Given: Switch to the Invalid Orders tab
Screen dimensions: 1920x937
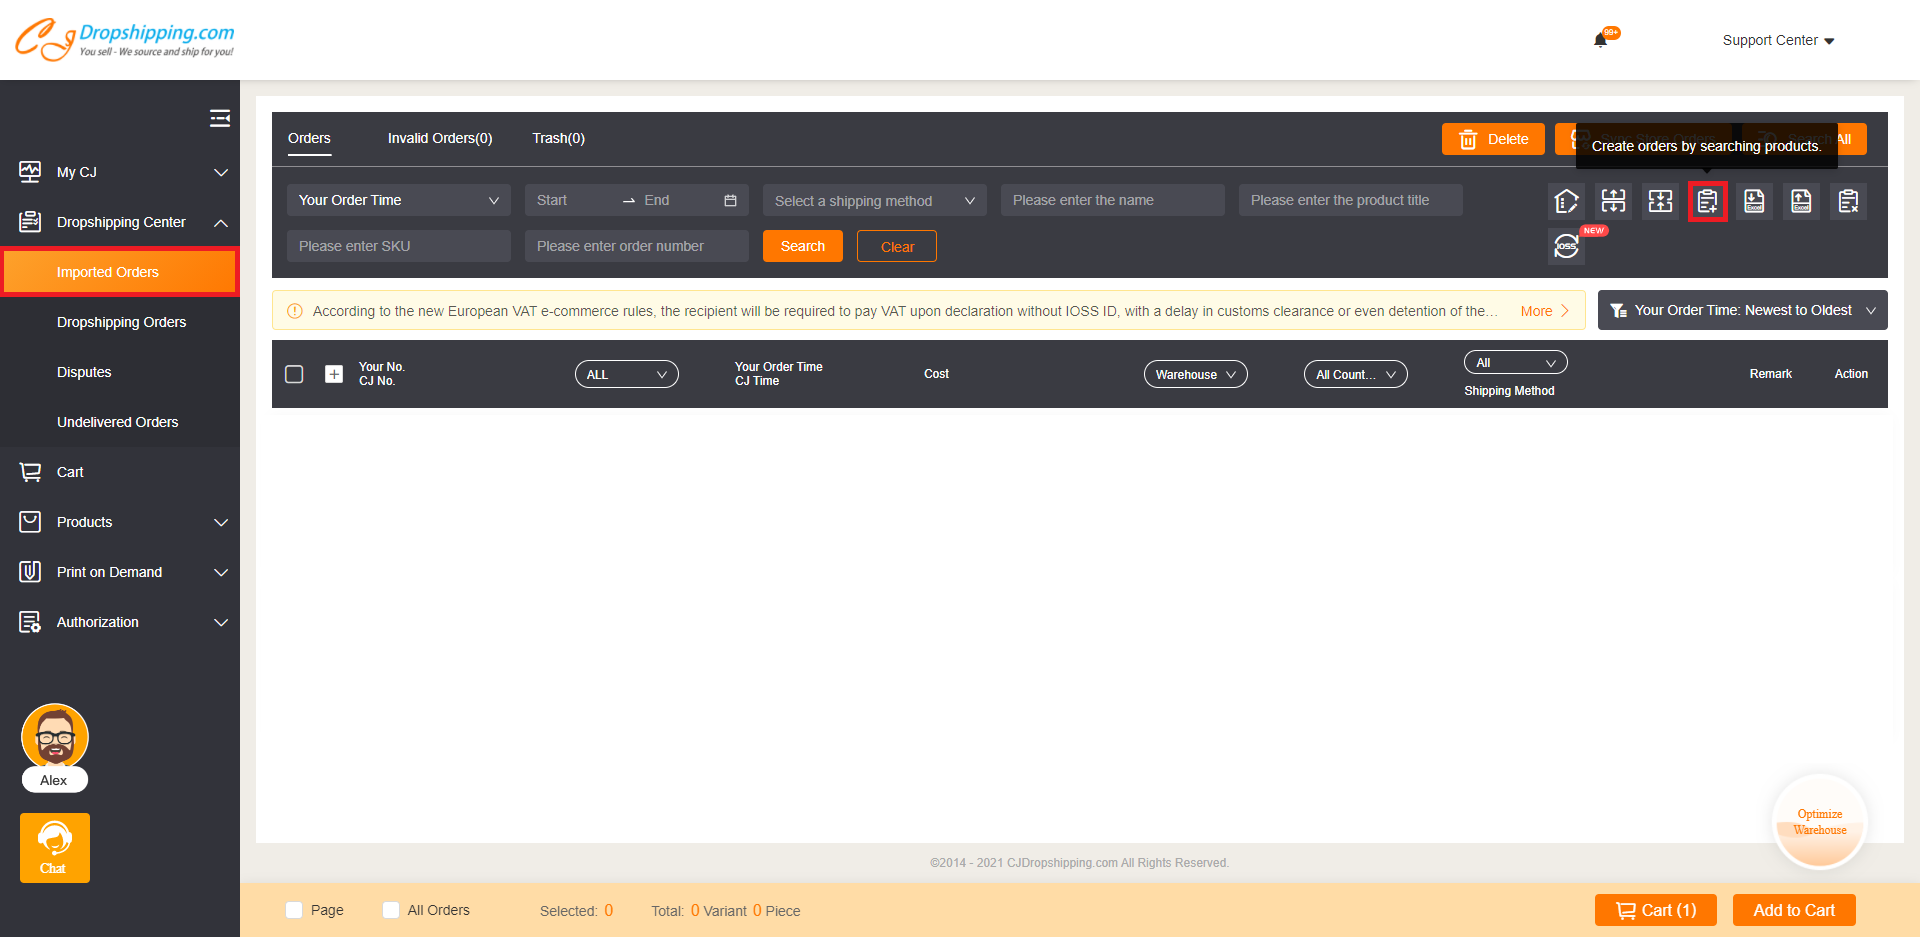Looking at the screenshot, I should [440, 138].
